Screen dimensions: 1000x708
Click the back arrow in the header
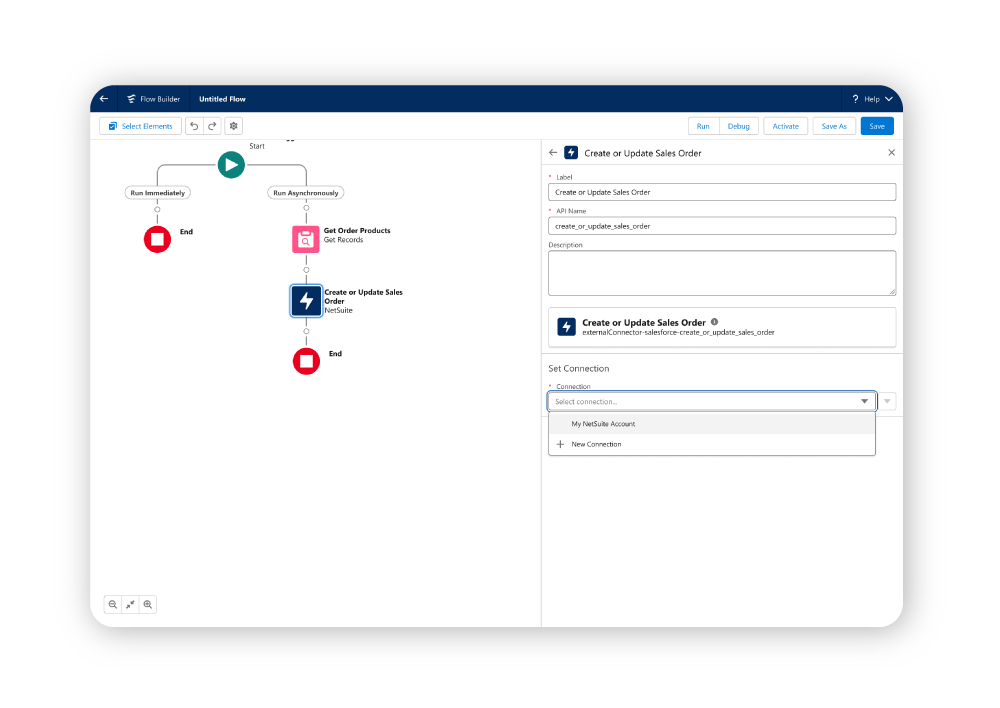click(104, 99)
